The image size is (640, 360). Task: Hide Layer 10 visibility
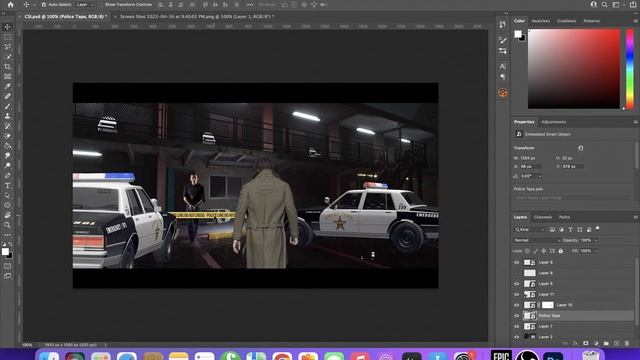point(516,305)
